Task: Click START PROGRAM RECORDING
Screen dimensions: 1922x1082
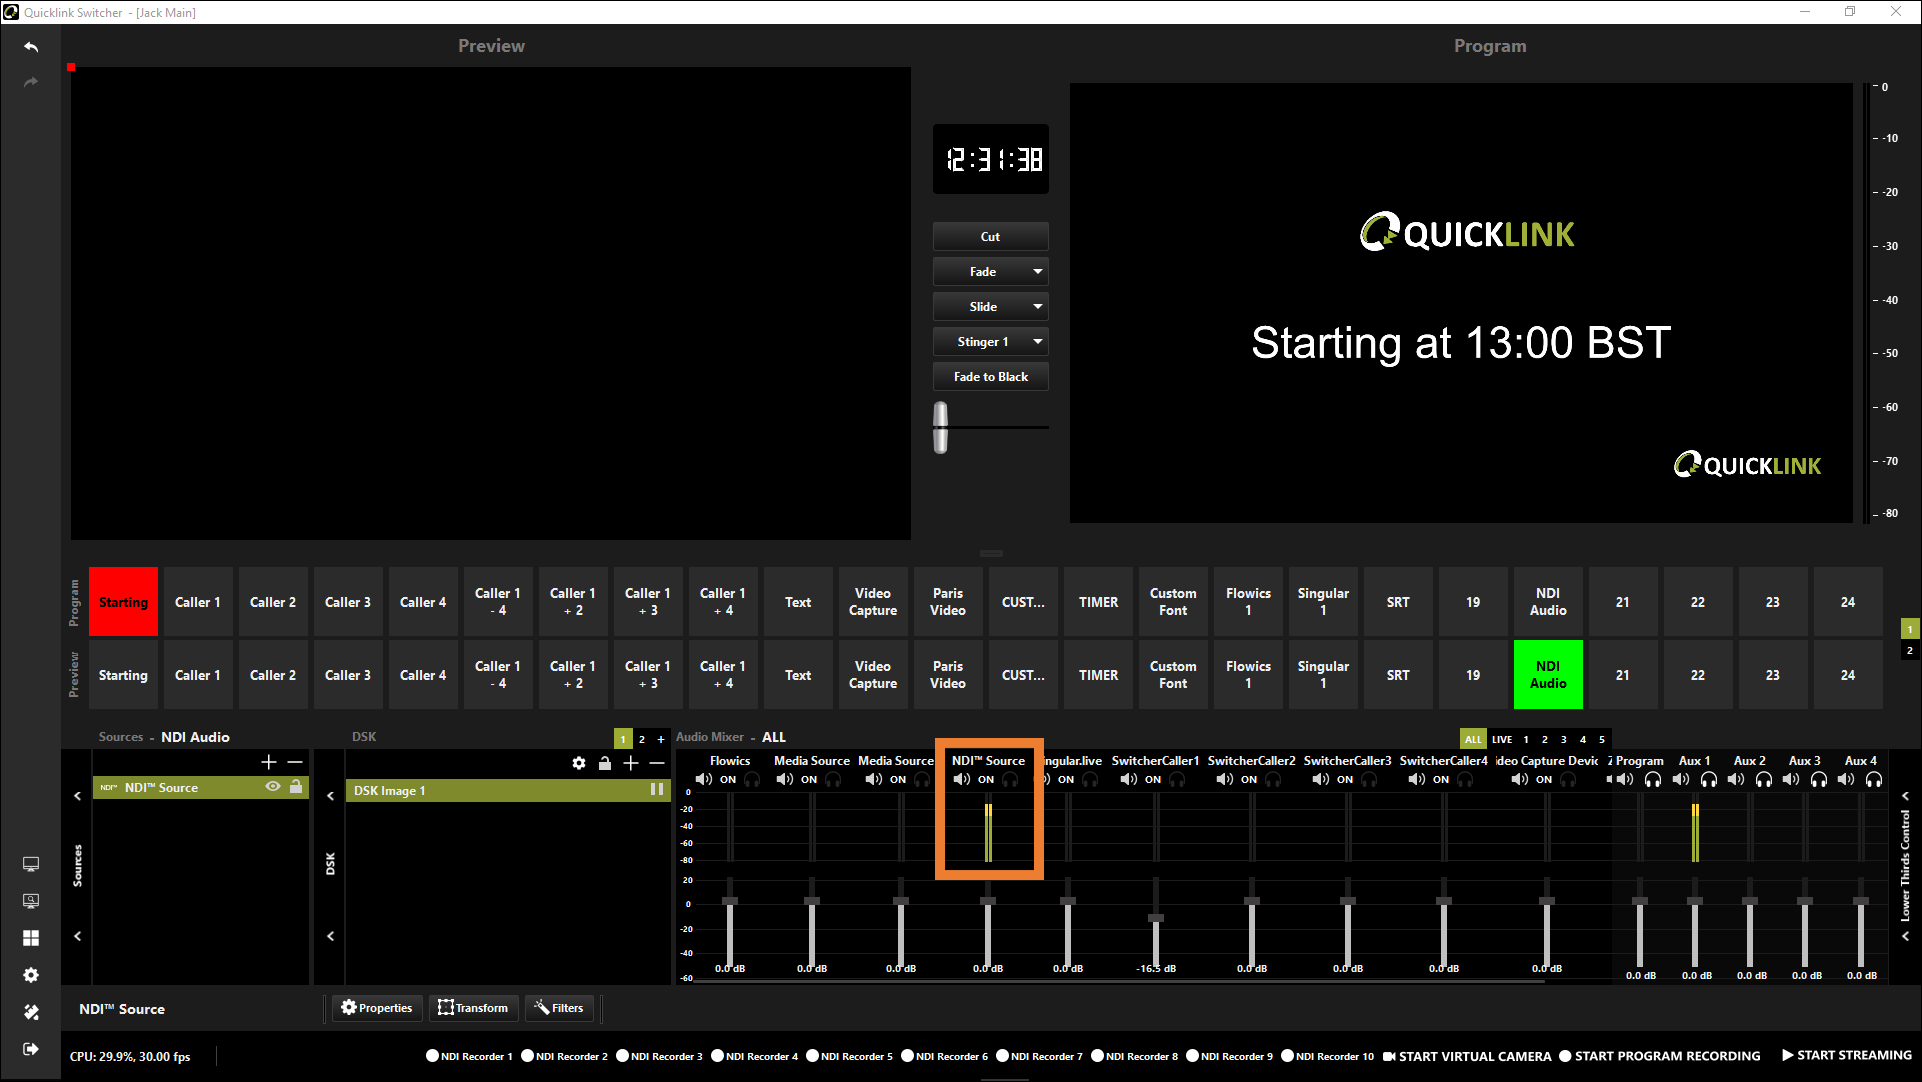Action: pyautogui.click(x=1660, y=1056)
